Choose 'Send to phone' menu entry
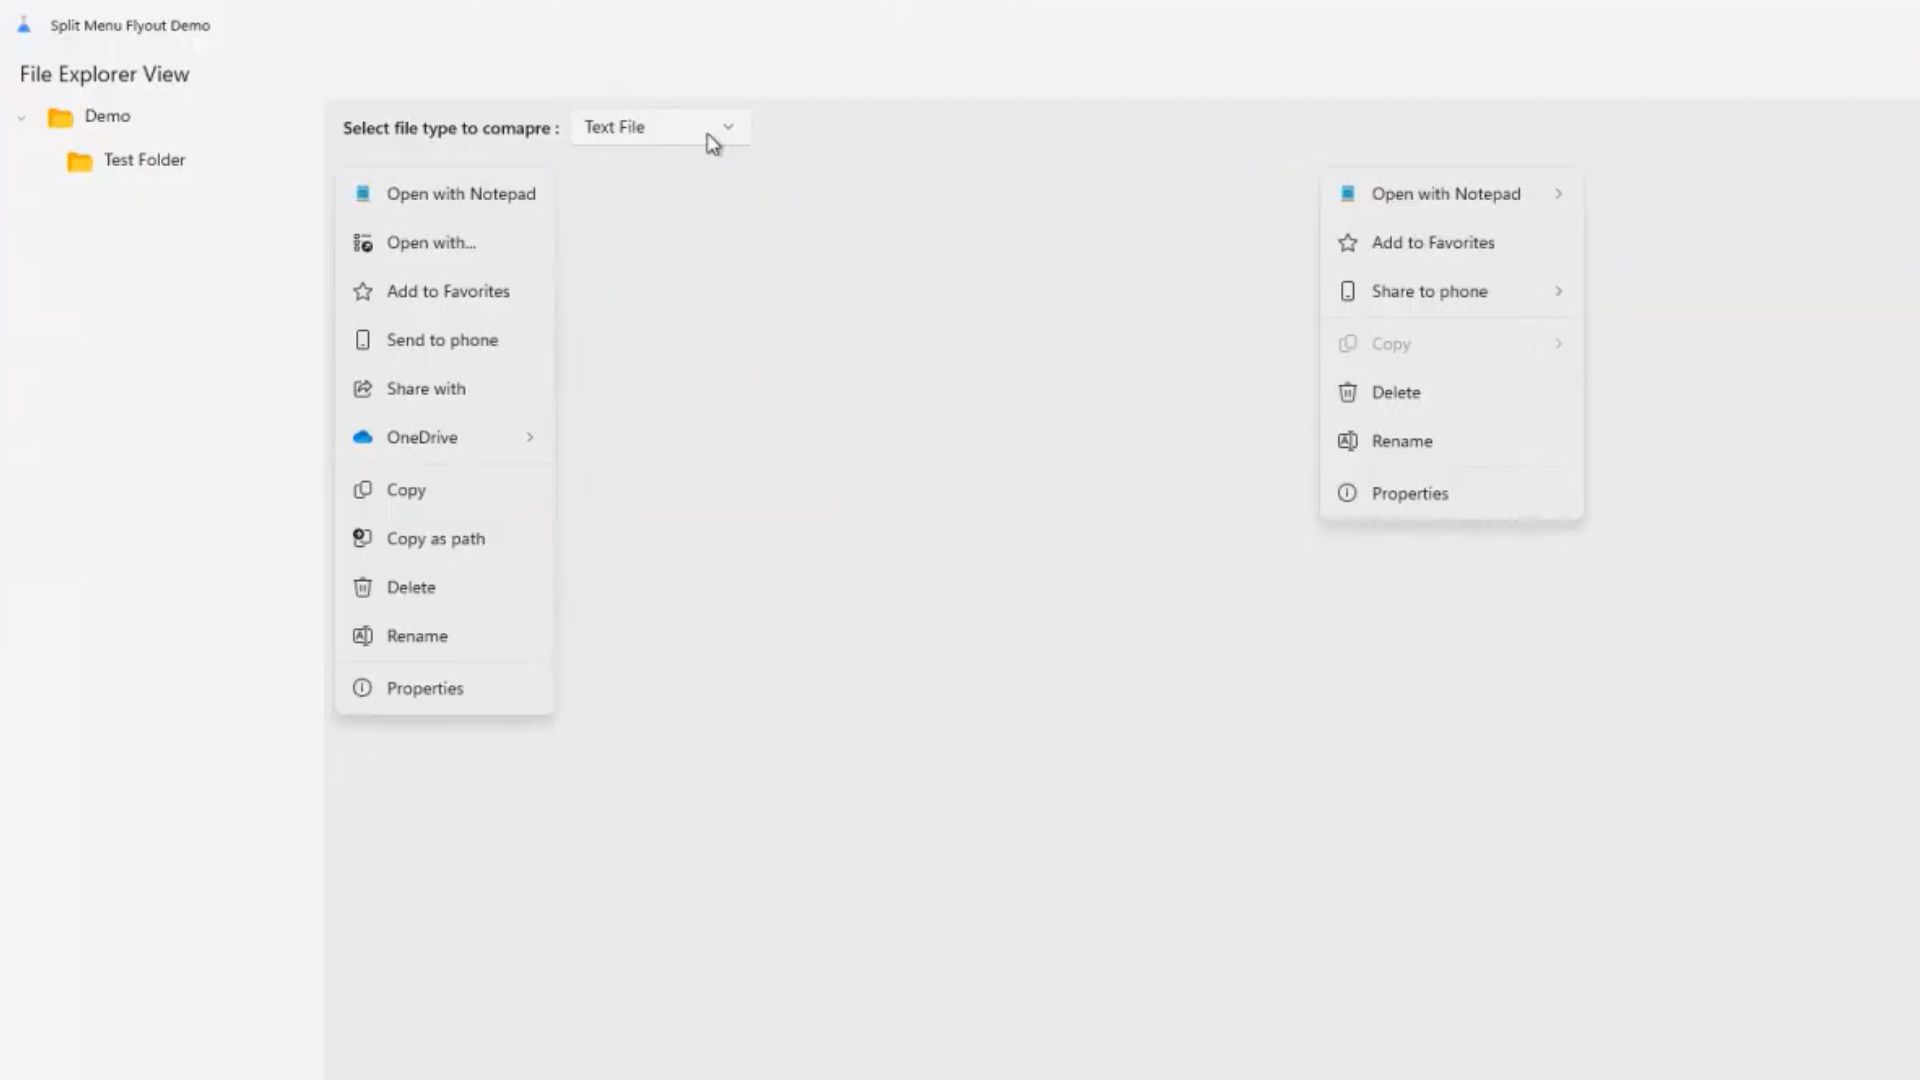Screen dimensions: 1920x1080 click(445, 340)
